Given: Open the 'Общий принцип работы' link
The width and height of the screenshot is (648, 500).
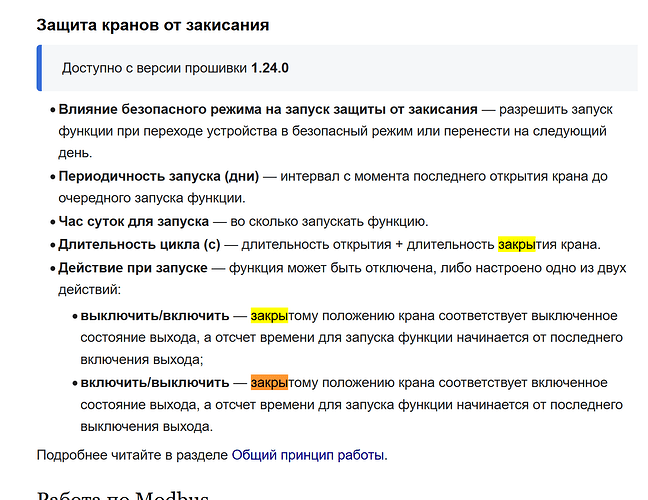Looking at the screenshot, I should [x=308, y=455].
